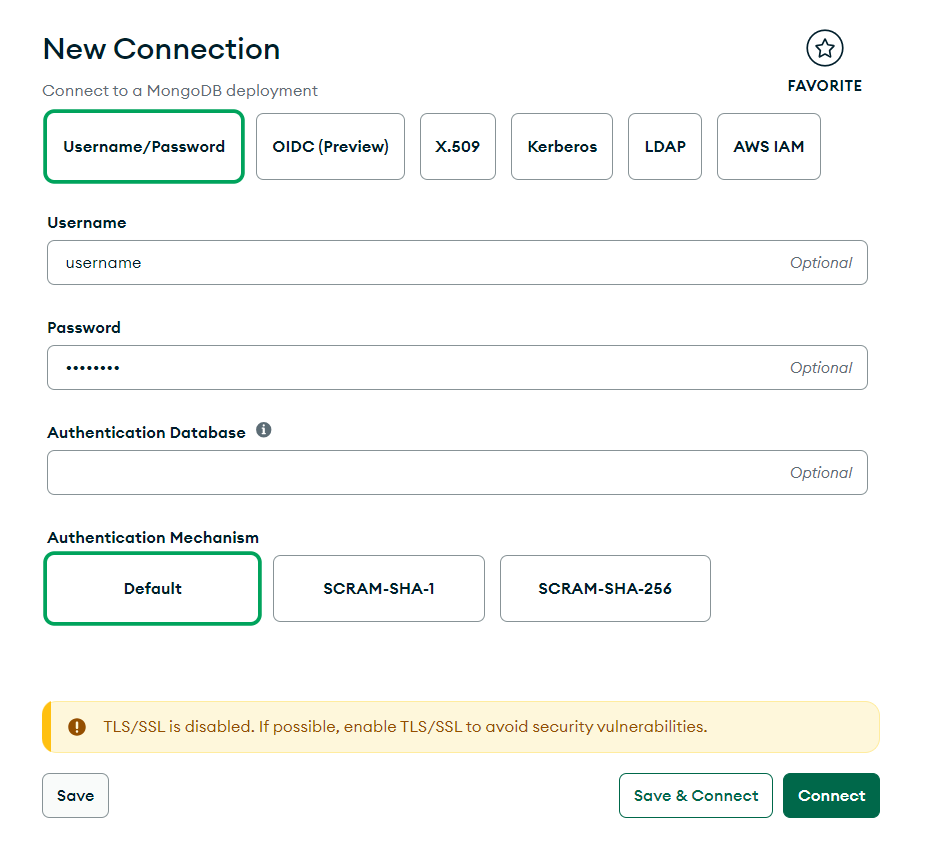The height and width of the screenshot is (853, 930).
Task: Select SCRAM-SHA-256 mechanism
Action: point(605,589)
